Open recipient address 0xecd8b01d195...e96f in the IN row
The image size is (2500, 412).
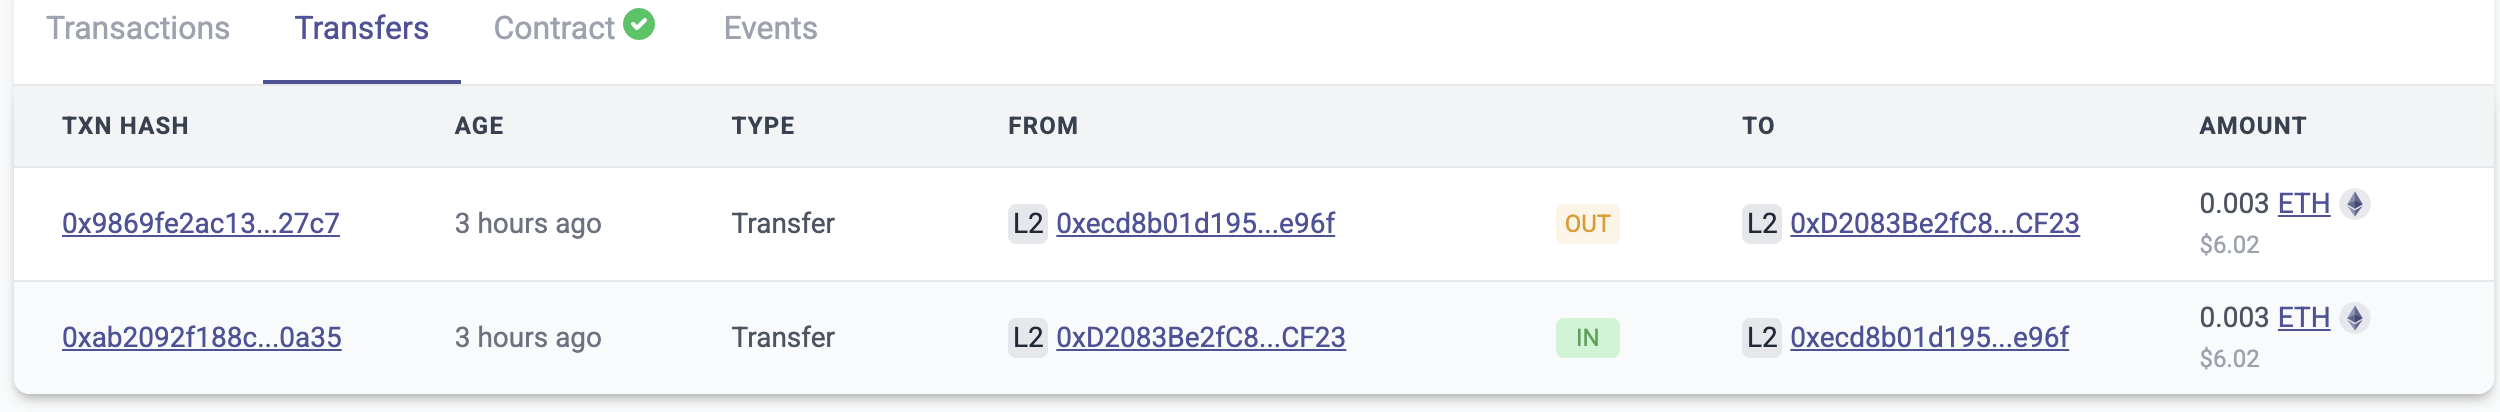click(x=1929, y=337)
